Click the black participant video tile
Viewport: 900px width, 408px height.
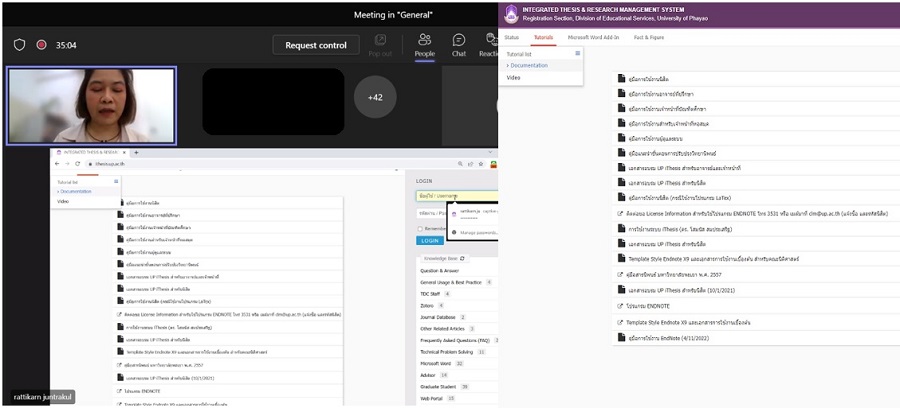[x=273, y=102]
